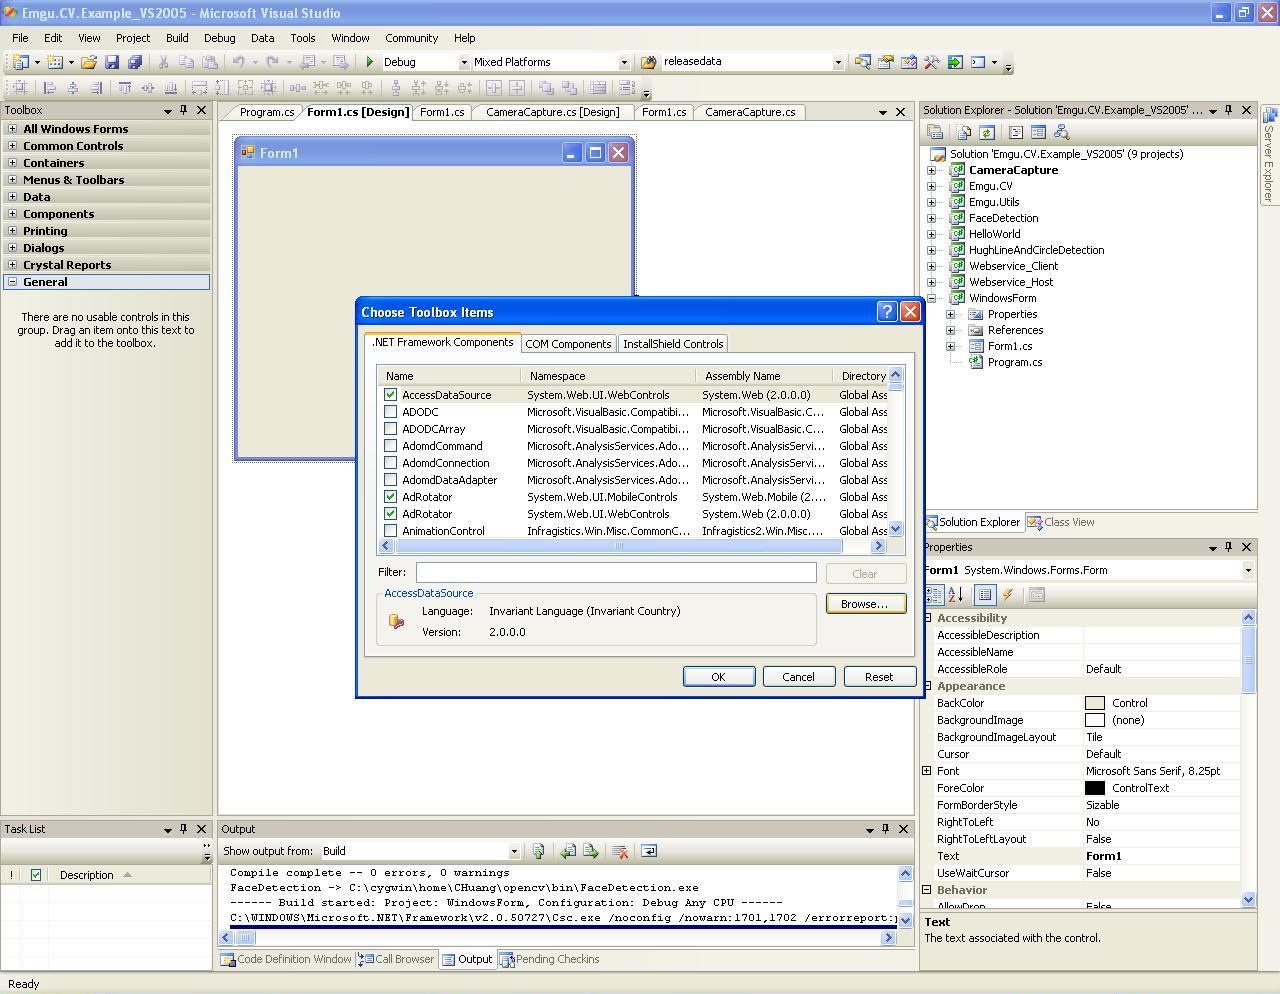The width and height of the screenshot is (1280, 994).
Task: Click the Add New Item toolbar icon
Action: coord(55,62)
